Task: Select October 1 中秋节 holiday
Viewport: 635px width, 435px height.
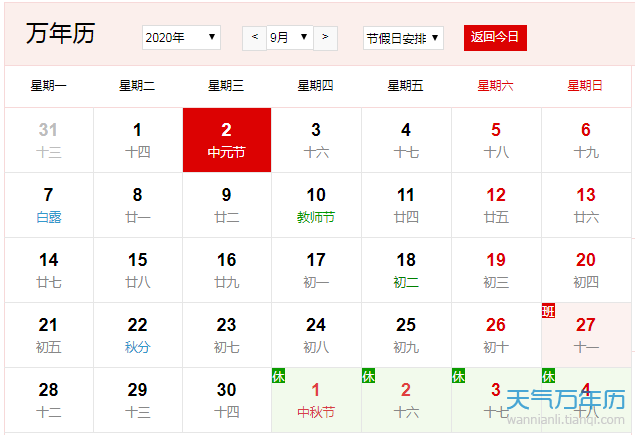Action: tap(316, 400)
